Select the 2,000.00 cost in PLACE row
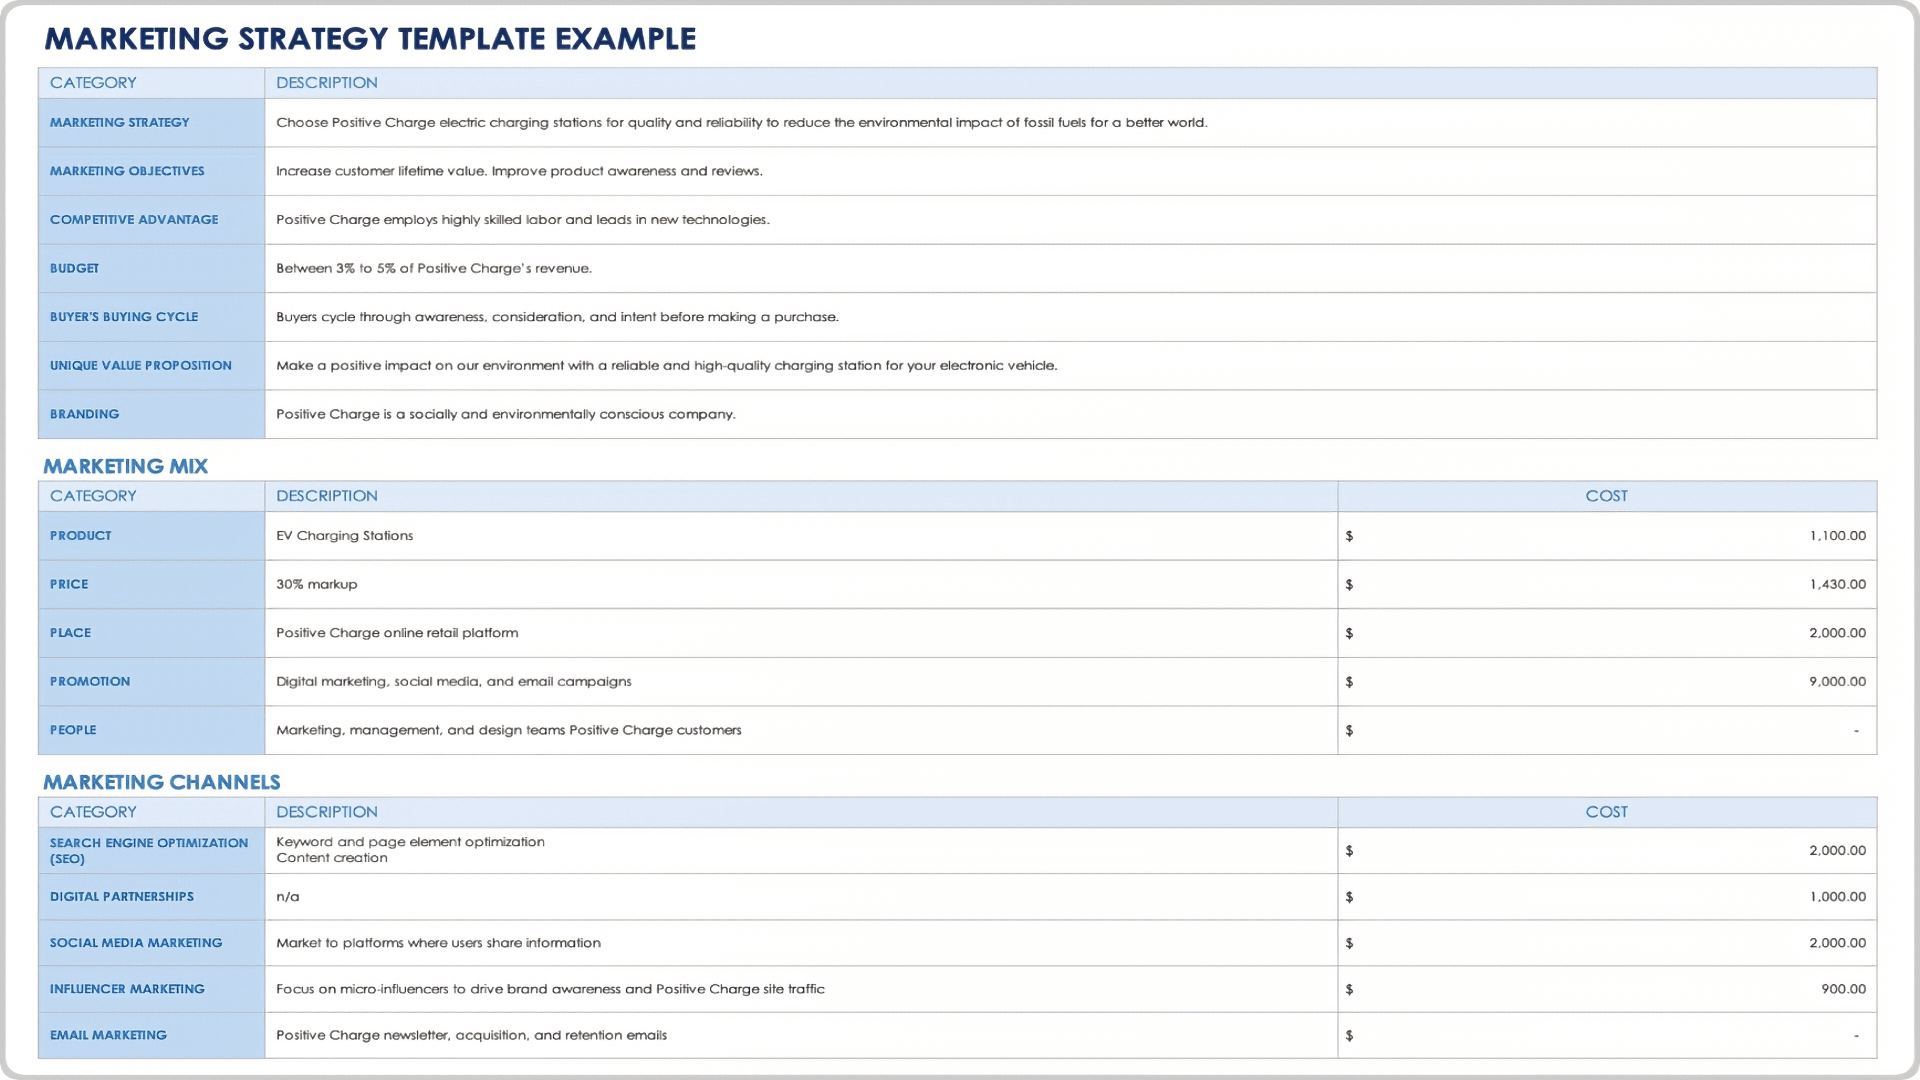 [1837, 633]
